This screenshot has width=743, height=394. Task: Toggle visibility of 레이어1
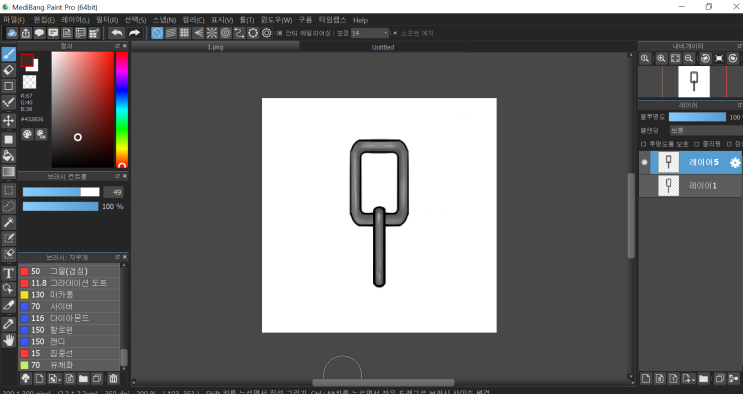coord(644,185)
